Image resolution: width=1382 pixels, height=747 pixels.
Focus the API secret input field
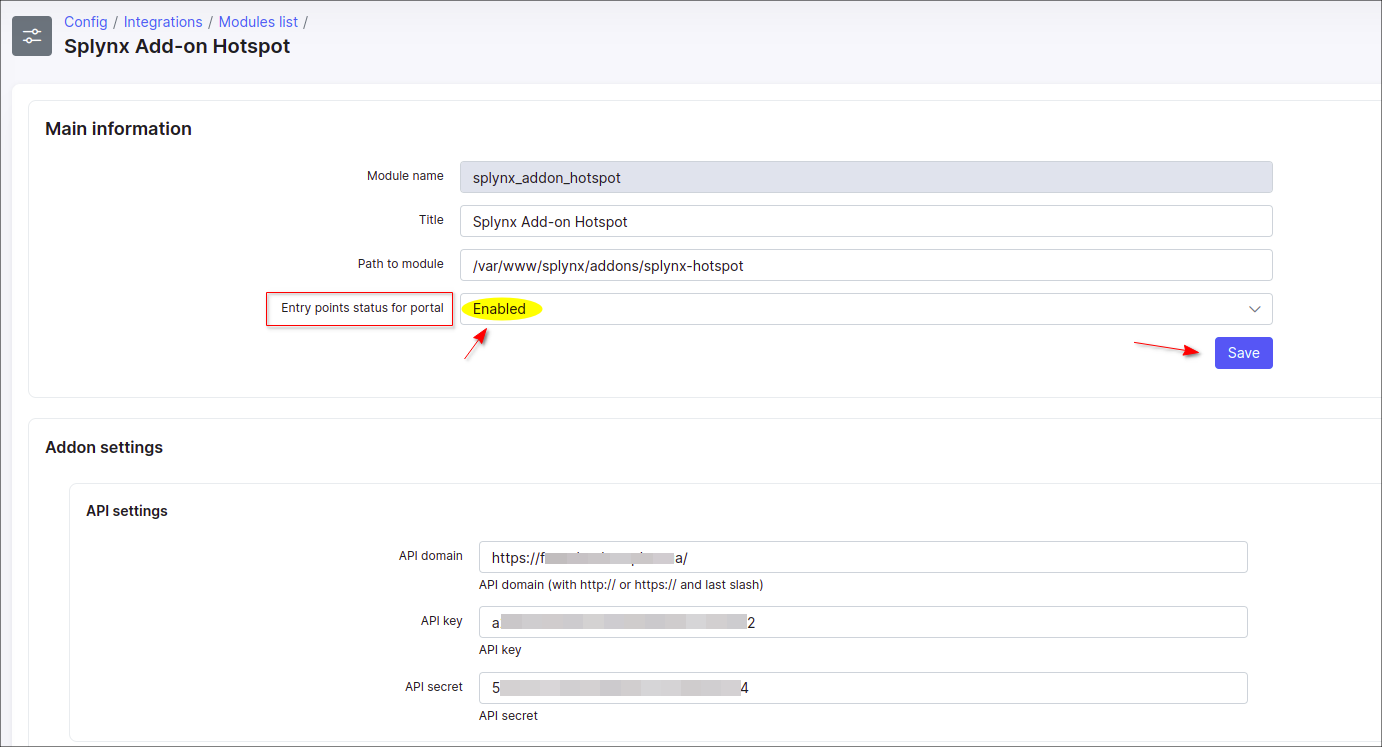(x=862, y=688)
